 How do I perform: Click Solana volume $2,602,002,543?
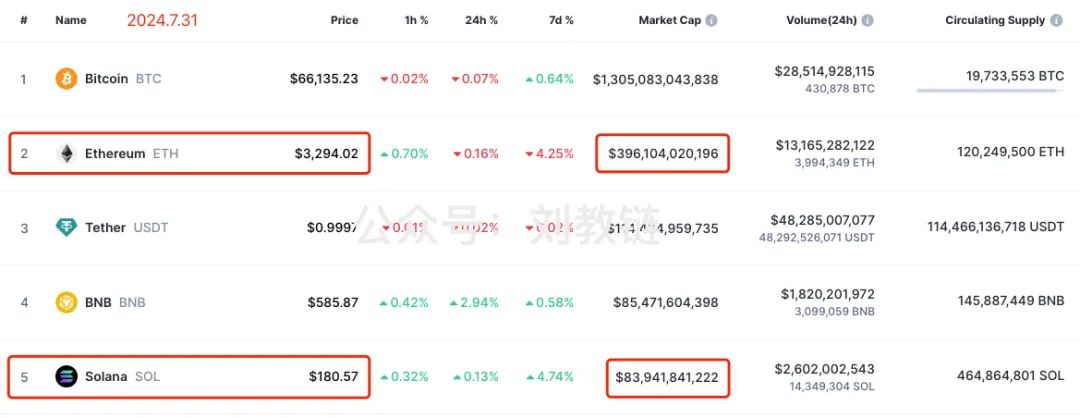click(825, 368)
